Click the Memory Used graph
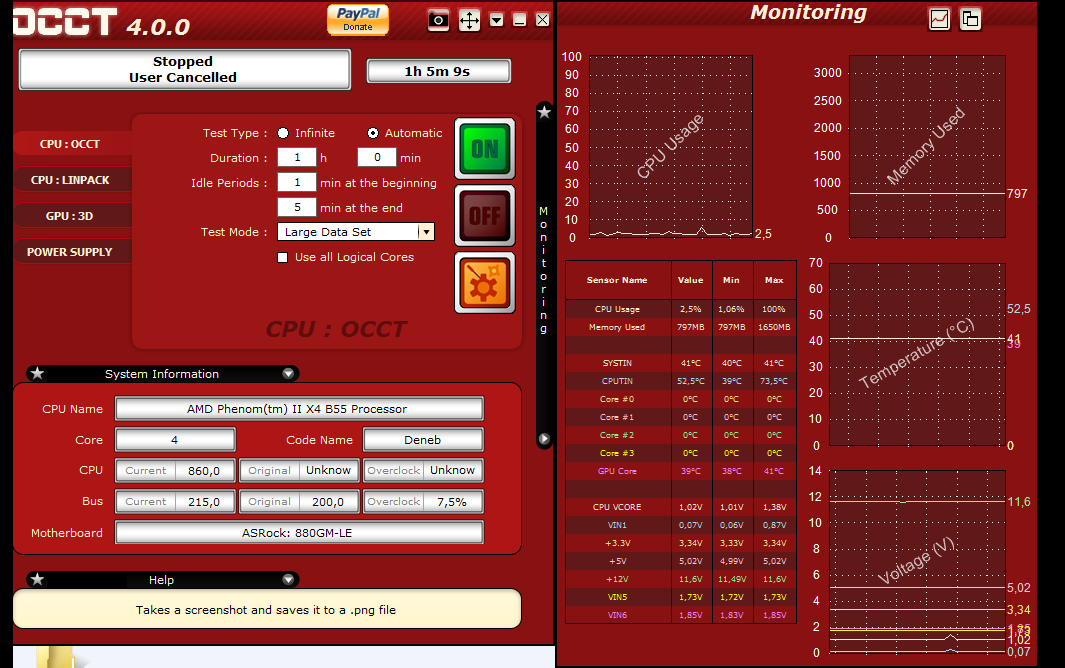1065x668 pixels. 927,147
